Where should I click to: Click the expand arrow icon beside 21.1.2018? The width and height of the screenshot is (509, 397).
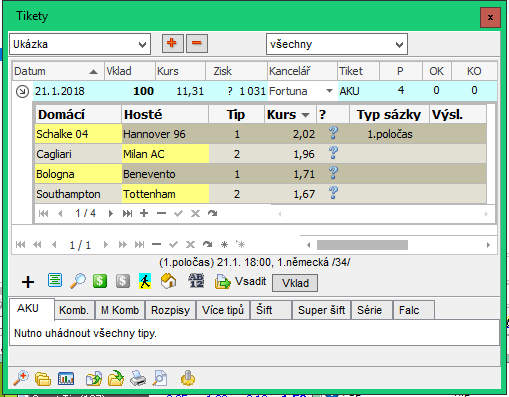22,91
